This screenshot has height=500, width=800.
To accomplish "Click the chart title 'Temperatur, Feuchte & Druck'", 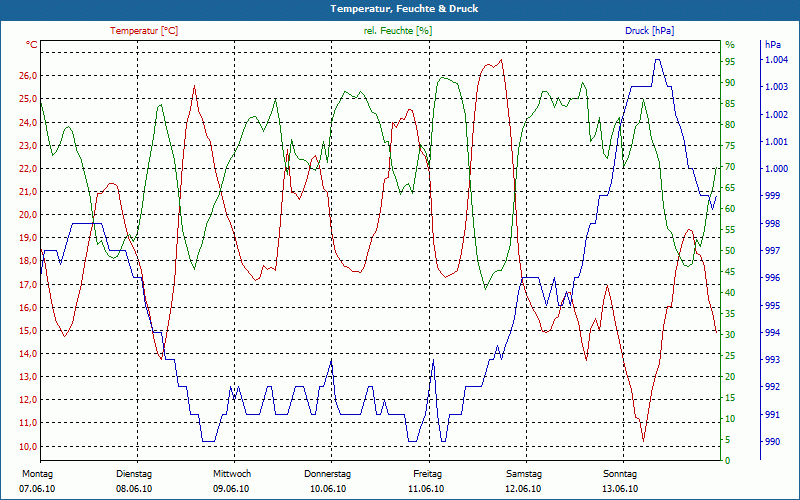I will click(x=404, y=9).
